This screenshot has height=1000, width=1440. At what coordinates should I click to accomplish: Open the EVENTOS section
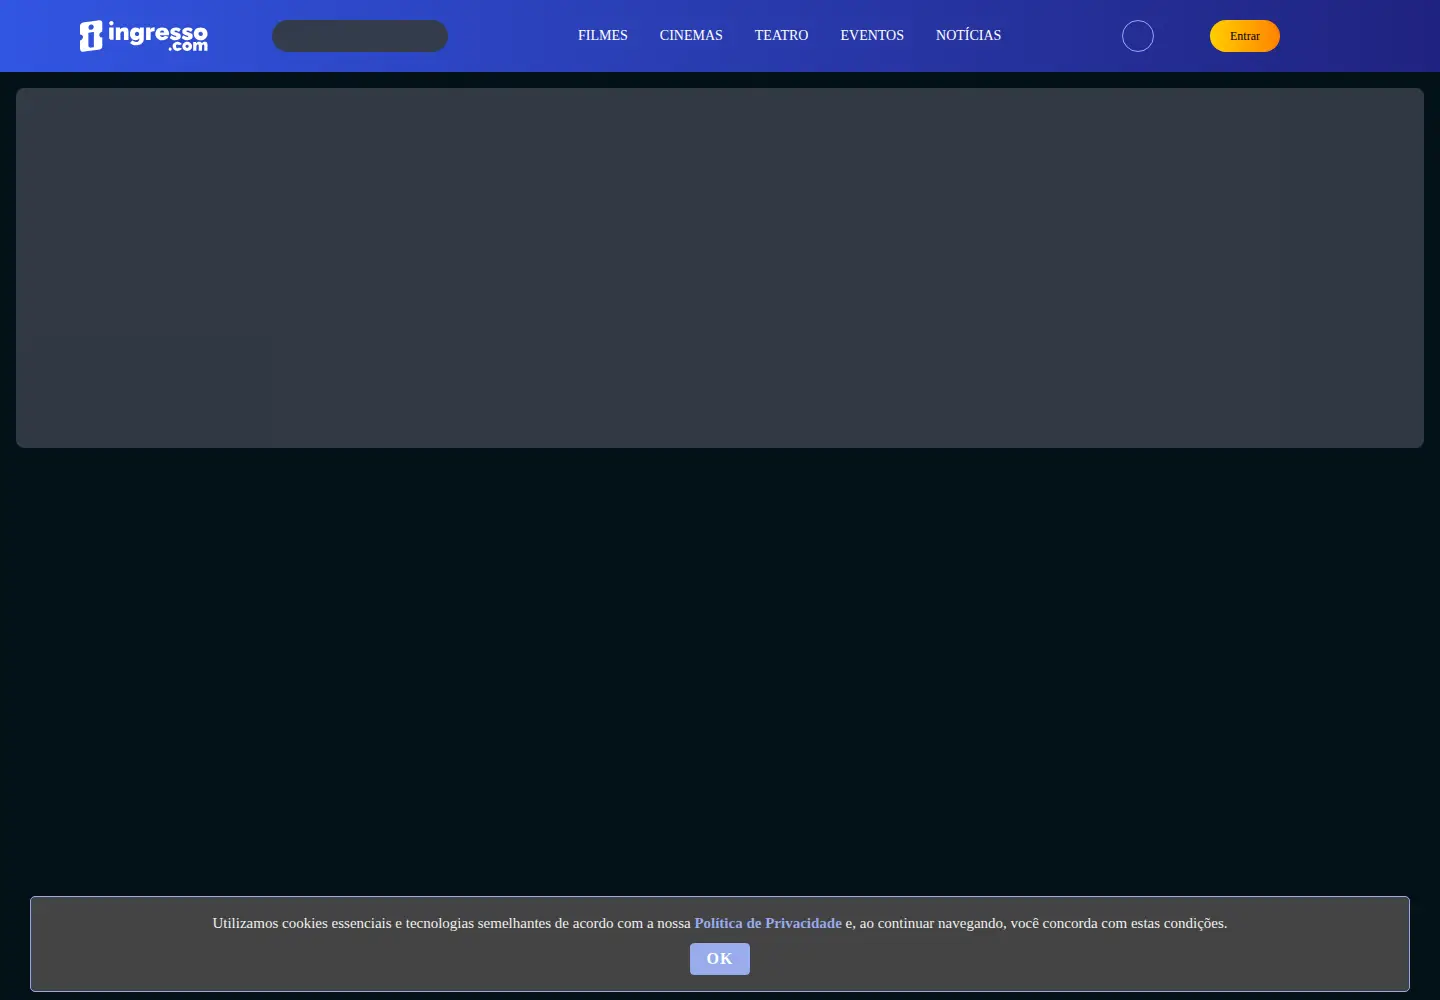(x=872, y=35)
